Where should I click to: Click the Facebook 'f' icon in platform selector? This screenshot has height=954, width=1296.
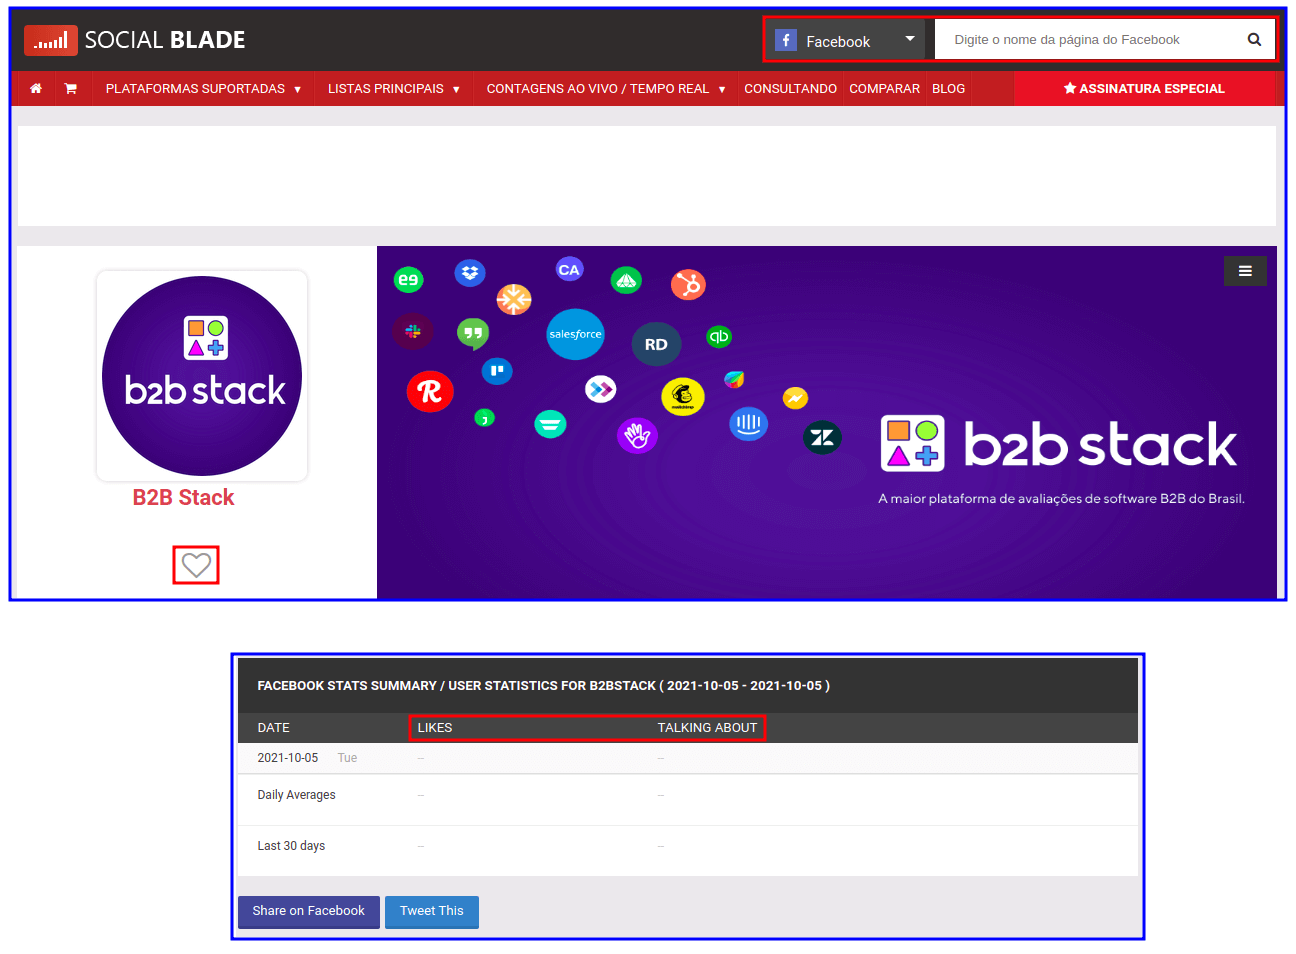(786, 41)
